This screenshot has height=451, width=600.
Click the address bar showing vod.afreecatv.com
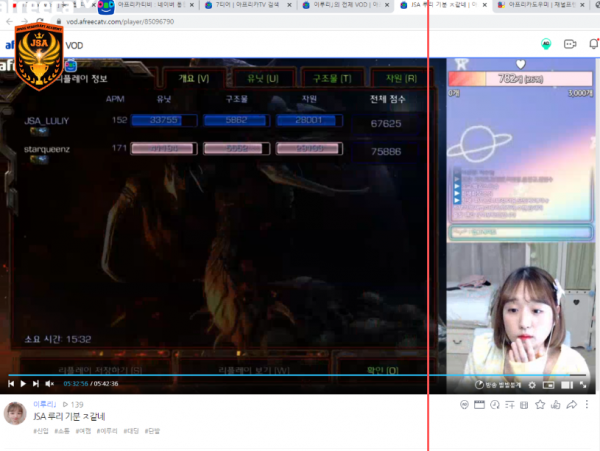(x=120, y=22)
